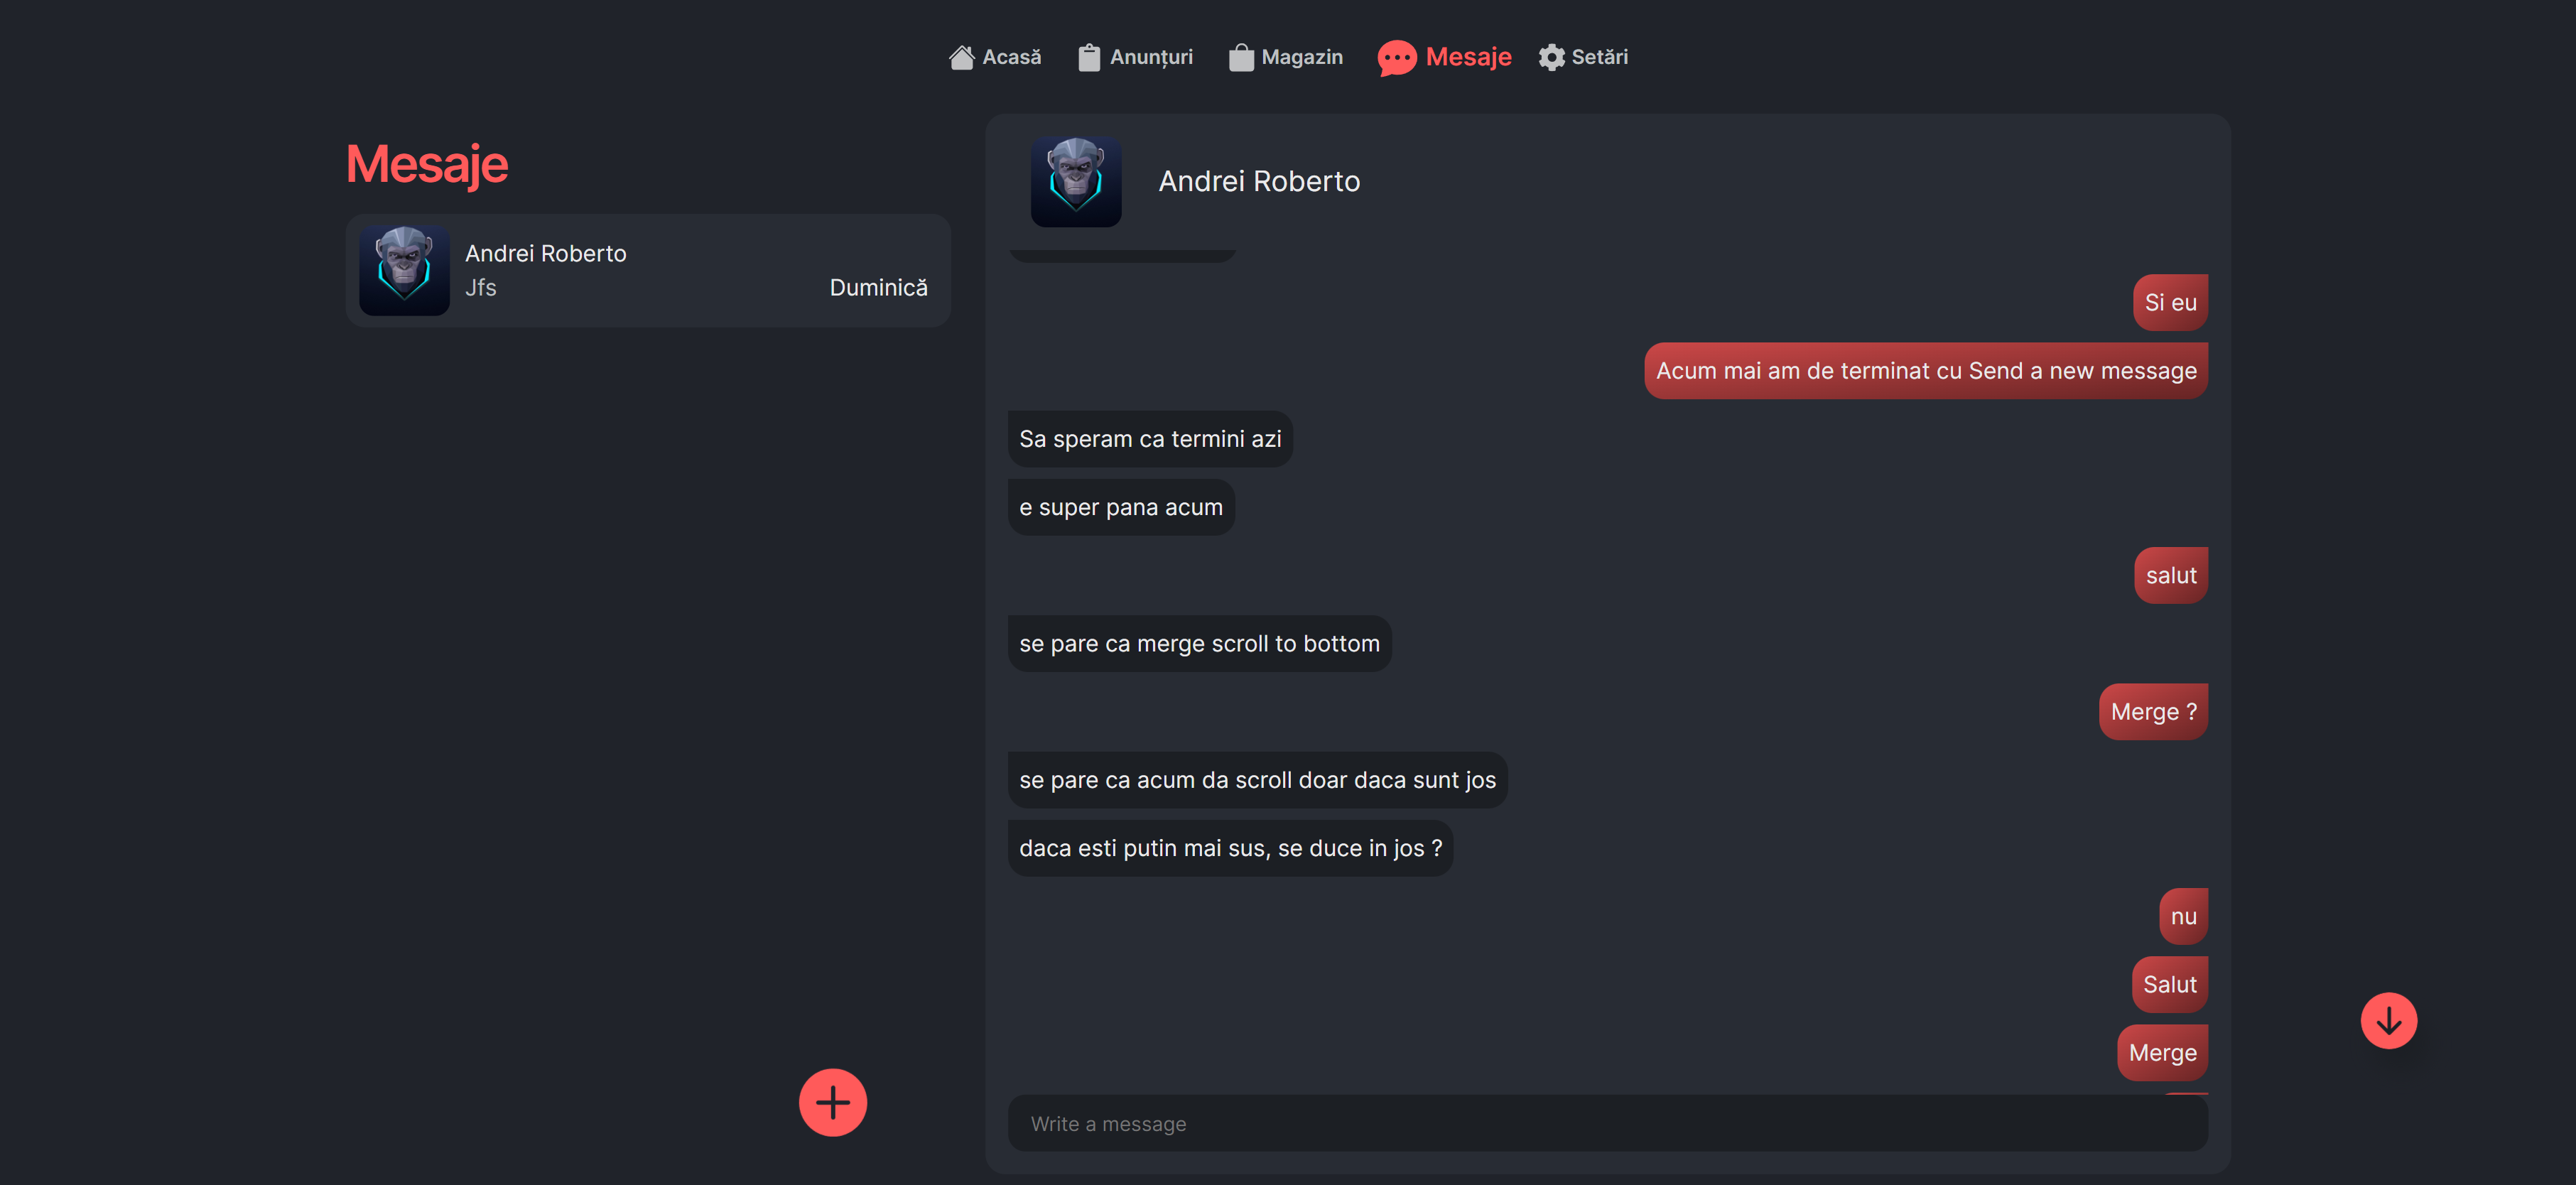Image resolution: width=2576 pixels, height=1185 pixels.
Task: Open the Anunțuri section
Action: pos(1151,58)
